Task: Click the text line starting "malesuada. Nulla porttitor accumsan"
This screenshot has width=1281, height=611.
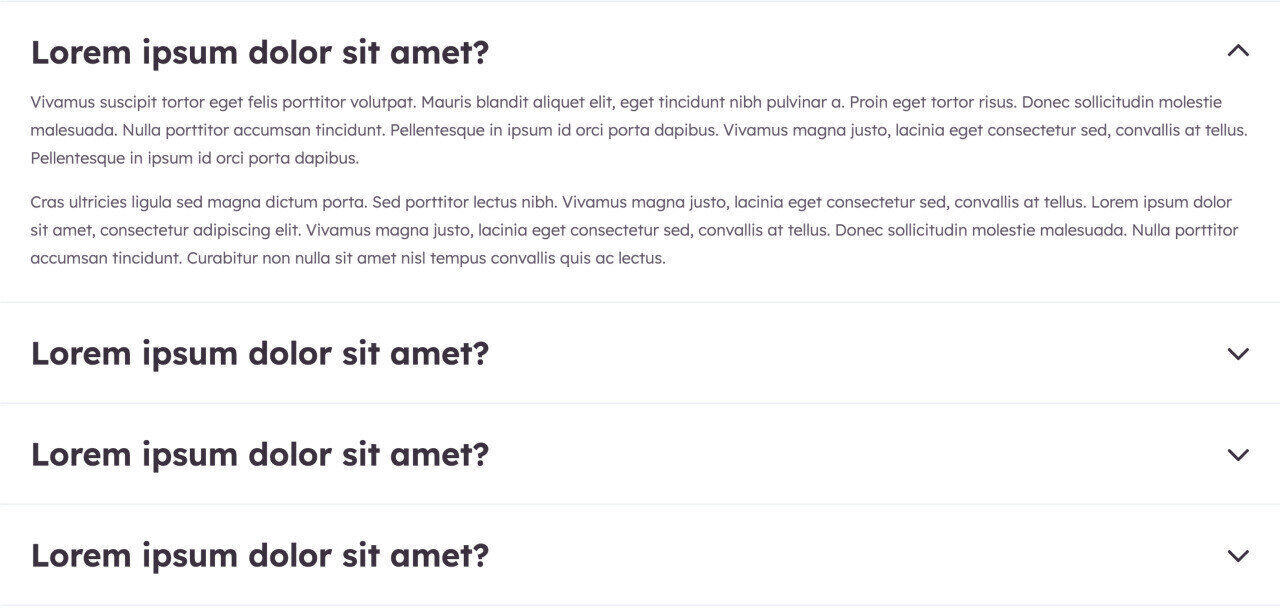Action: (400, 130)
